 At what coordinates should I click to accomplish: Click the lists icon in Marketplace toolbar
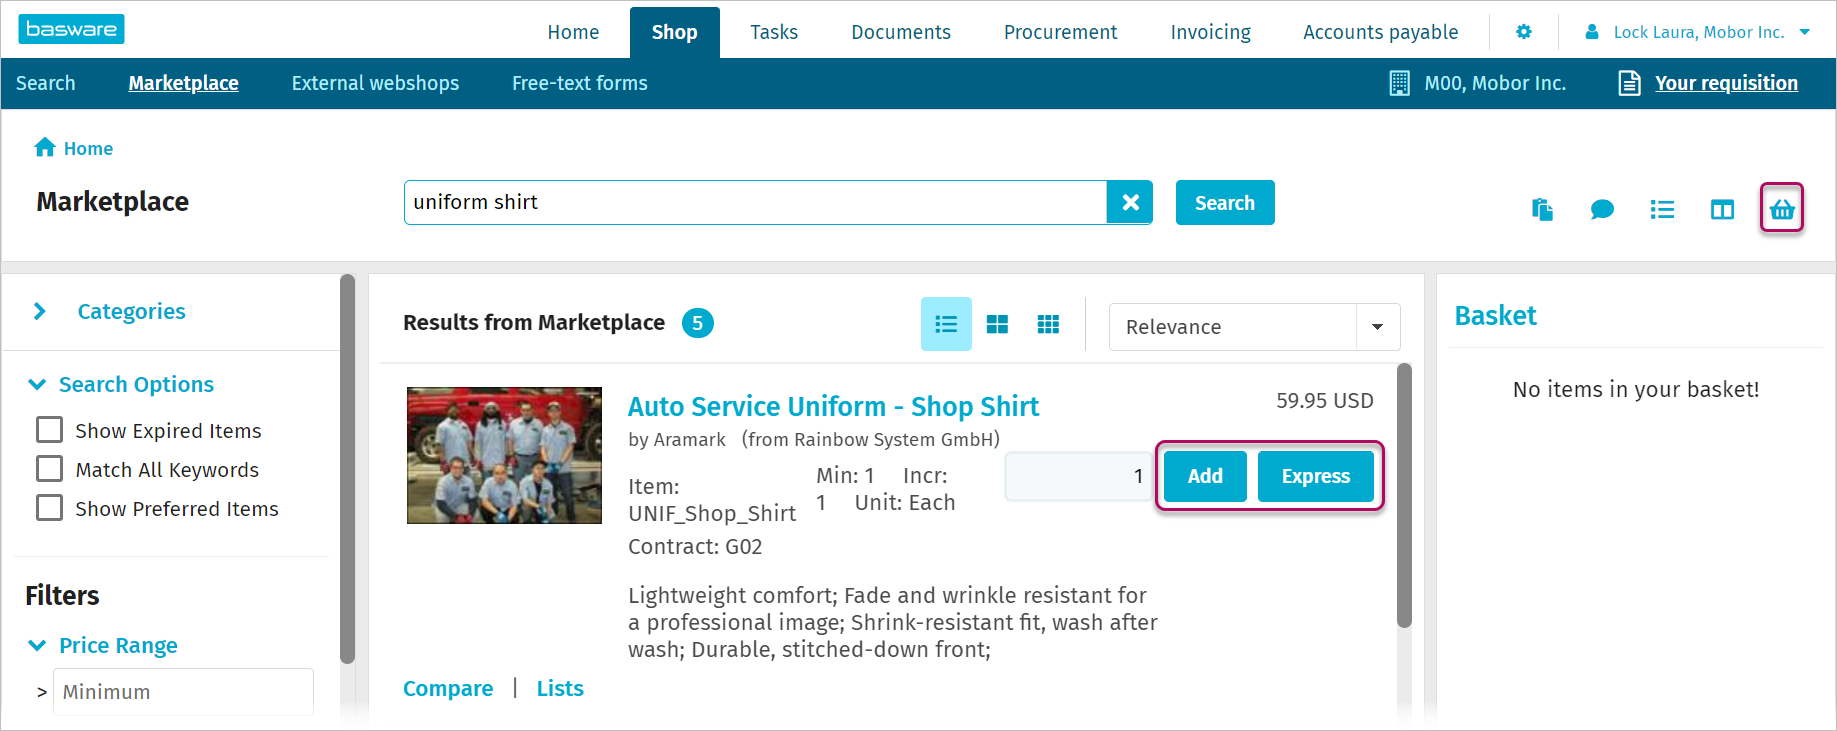(1662, 209)
